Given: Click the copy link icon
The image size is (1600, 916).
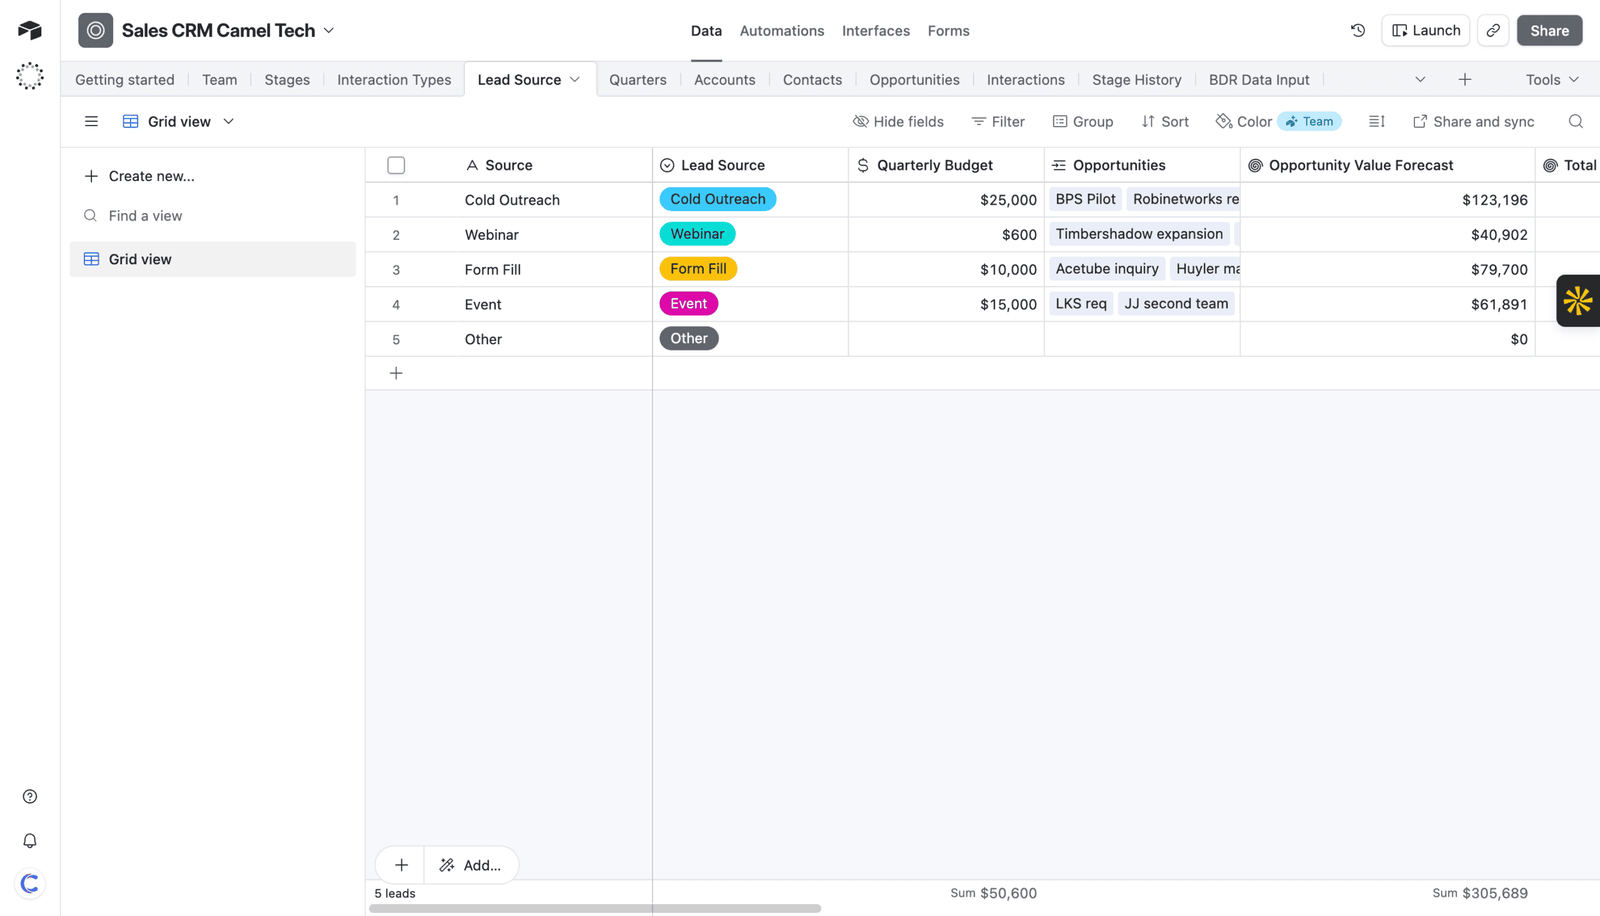Looking at the screenshot, I should click(1493, 30).
